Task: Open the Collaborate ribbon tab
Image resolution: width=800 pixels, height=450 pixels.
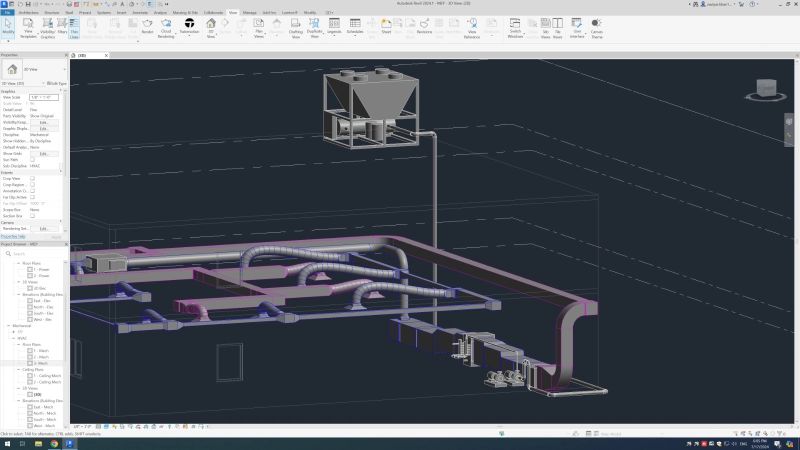Action: (x=213, y=13)
